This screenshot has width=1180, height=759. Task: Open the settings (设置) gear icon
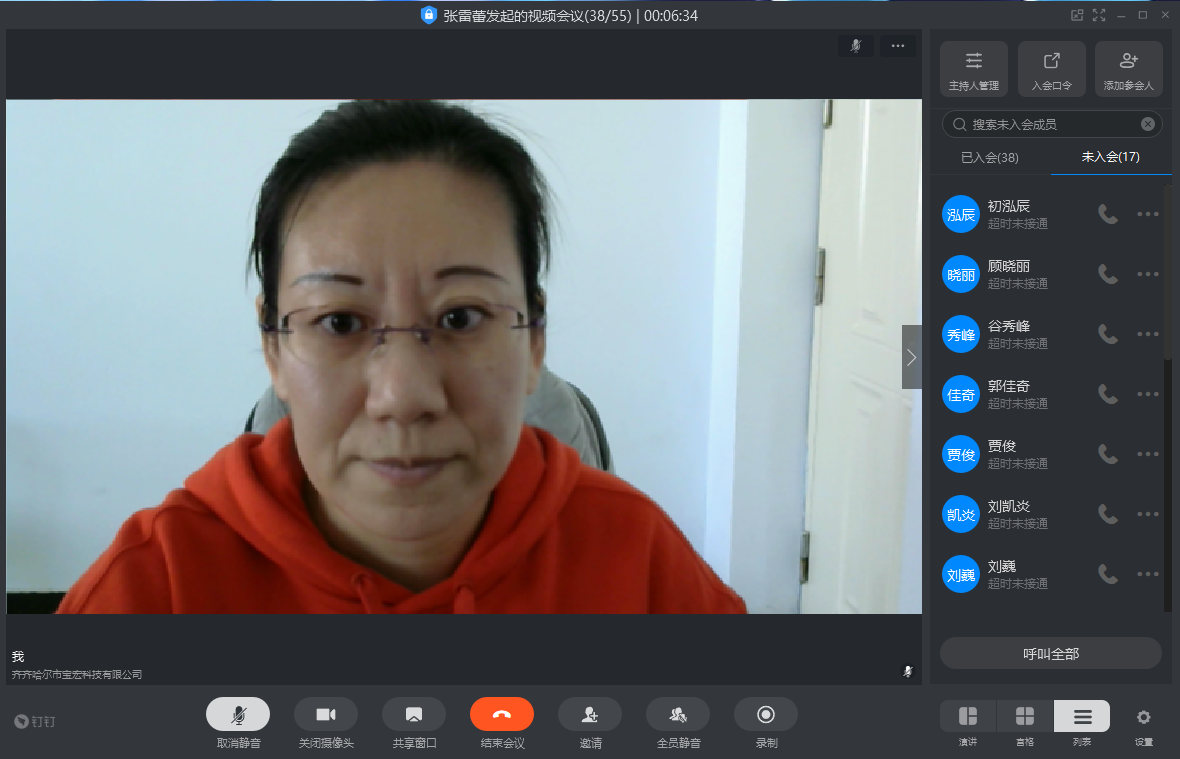(1144, 717)
